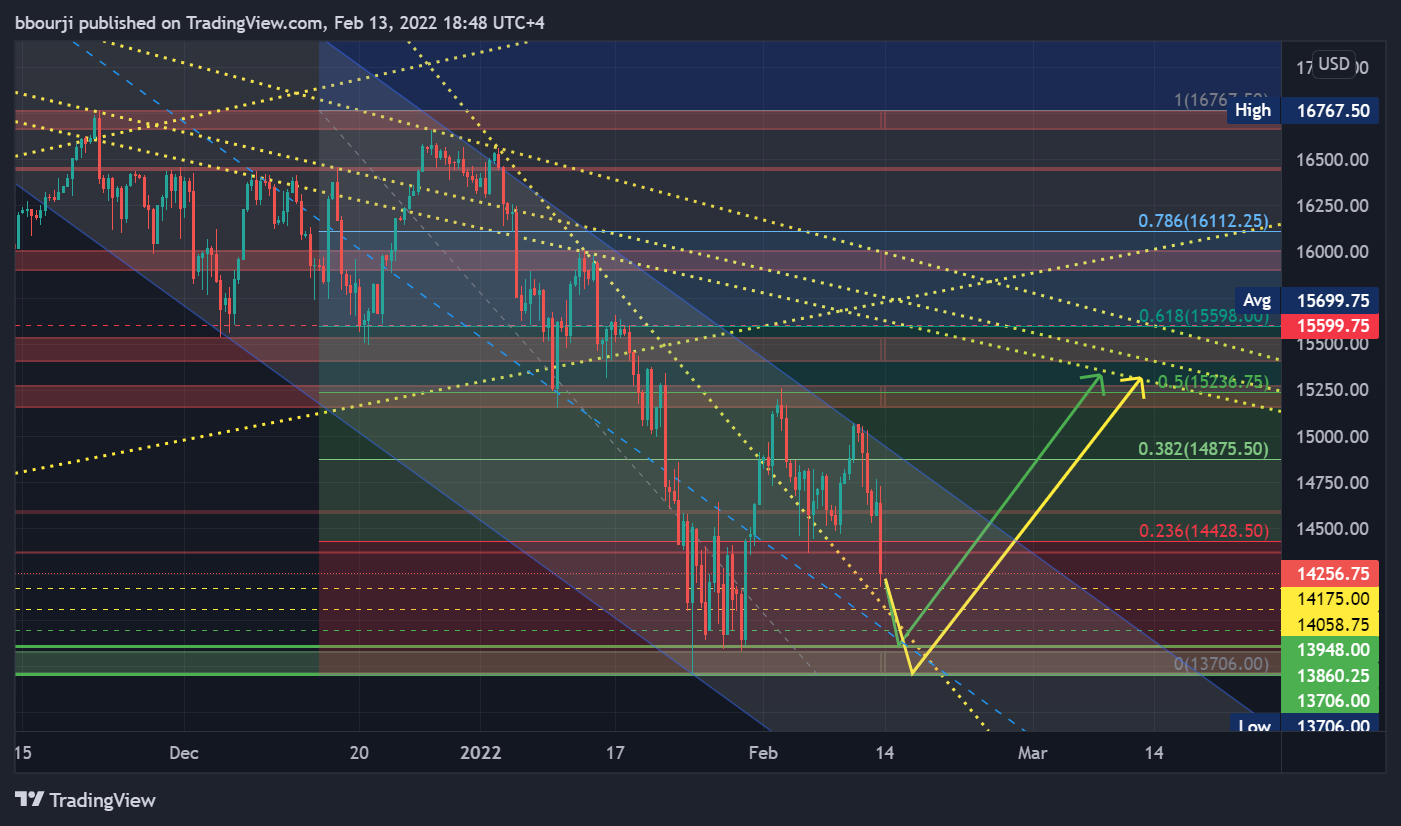Click the Feb label on time axis
The width and height of the screenshot is (1401, 826).
[x=762, y=753]
